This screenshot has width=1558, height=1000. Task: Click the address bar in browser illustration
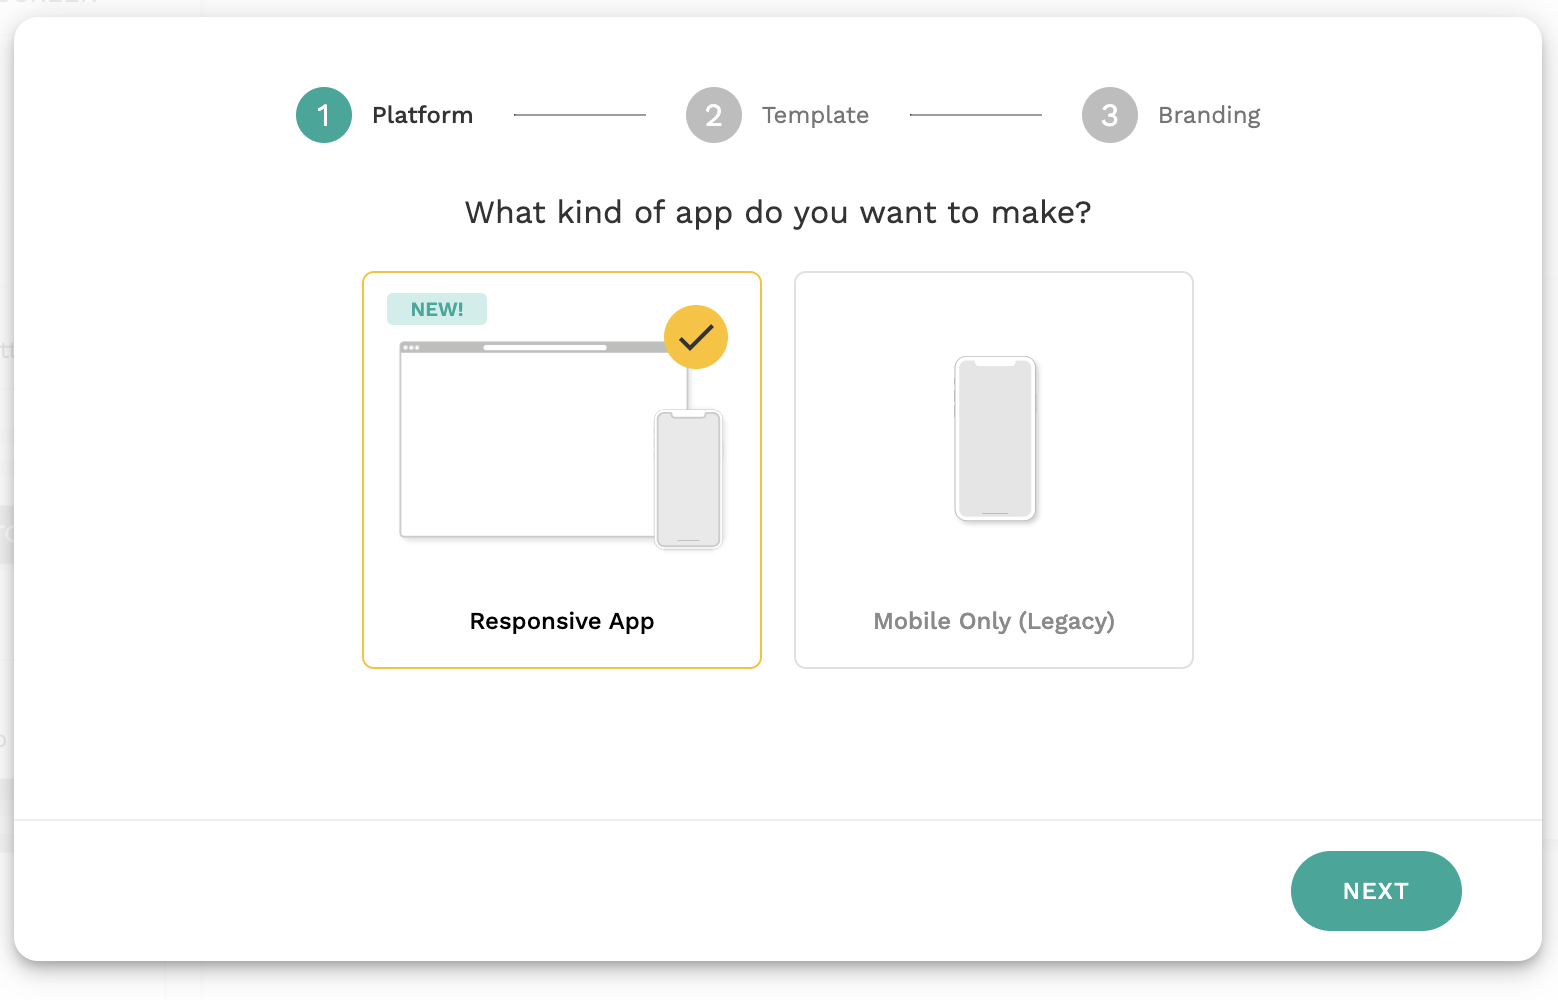click(545, 347)
